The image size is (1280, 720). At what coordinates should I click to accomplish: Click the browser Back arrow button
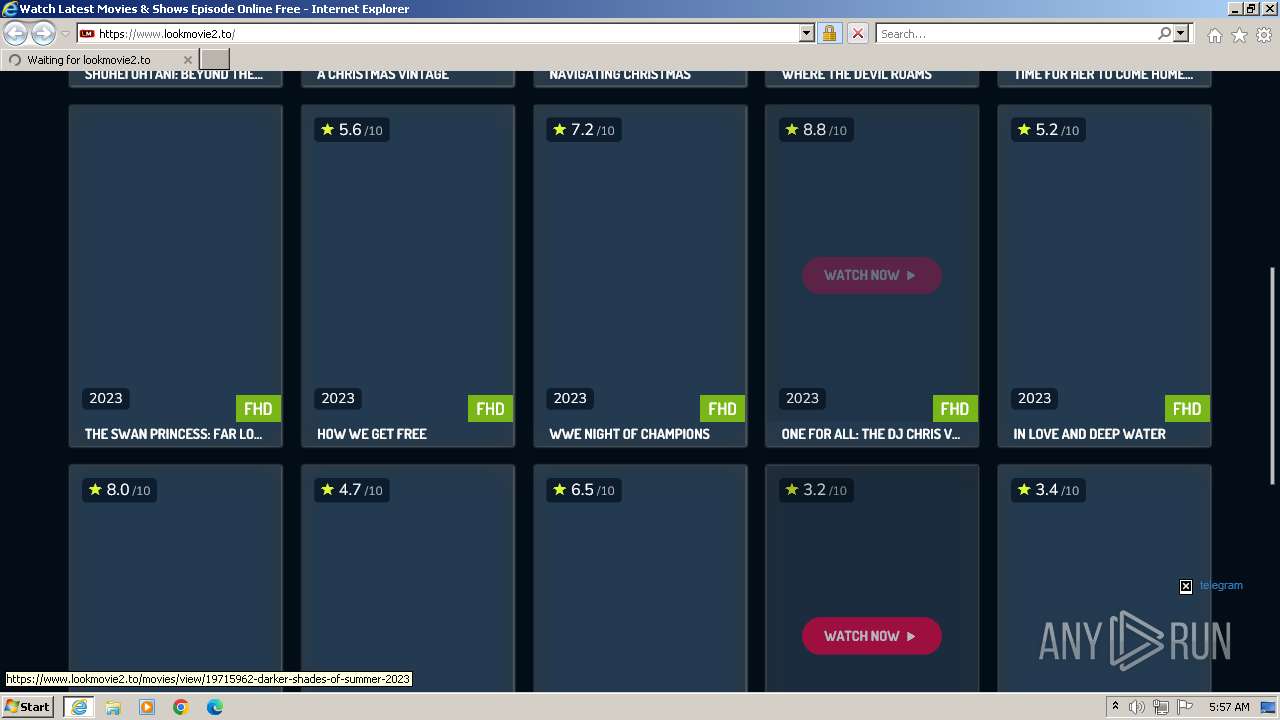(15, 33)
